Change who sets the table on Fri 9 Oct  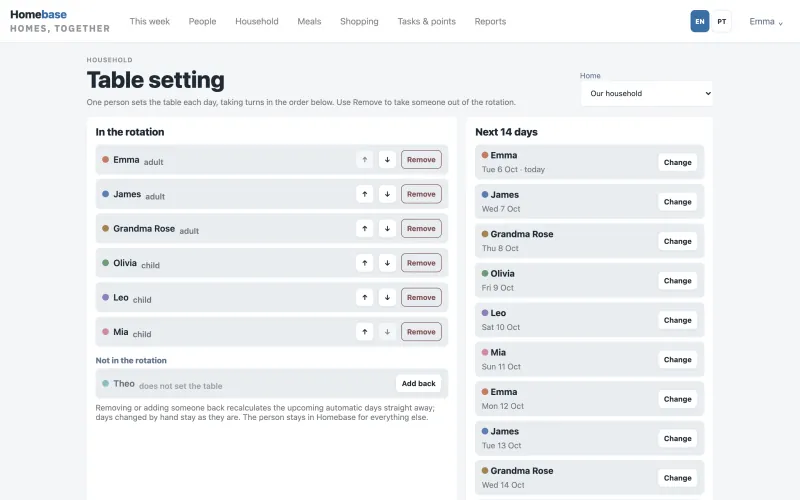(677, 281)
